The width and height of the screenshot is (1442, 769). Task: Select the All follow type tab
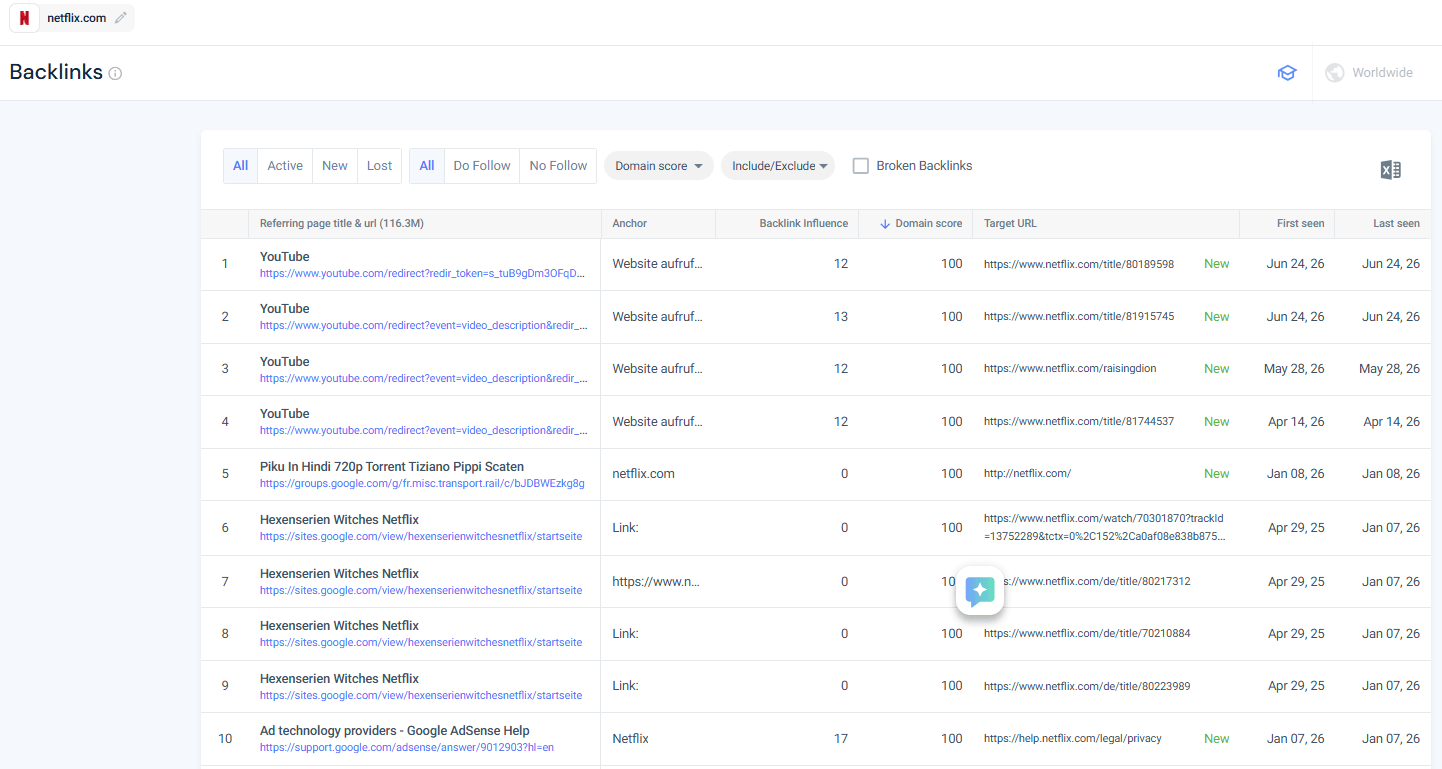click(x=427, y=166)
